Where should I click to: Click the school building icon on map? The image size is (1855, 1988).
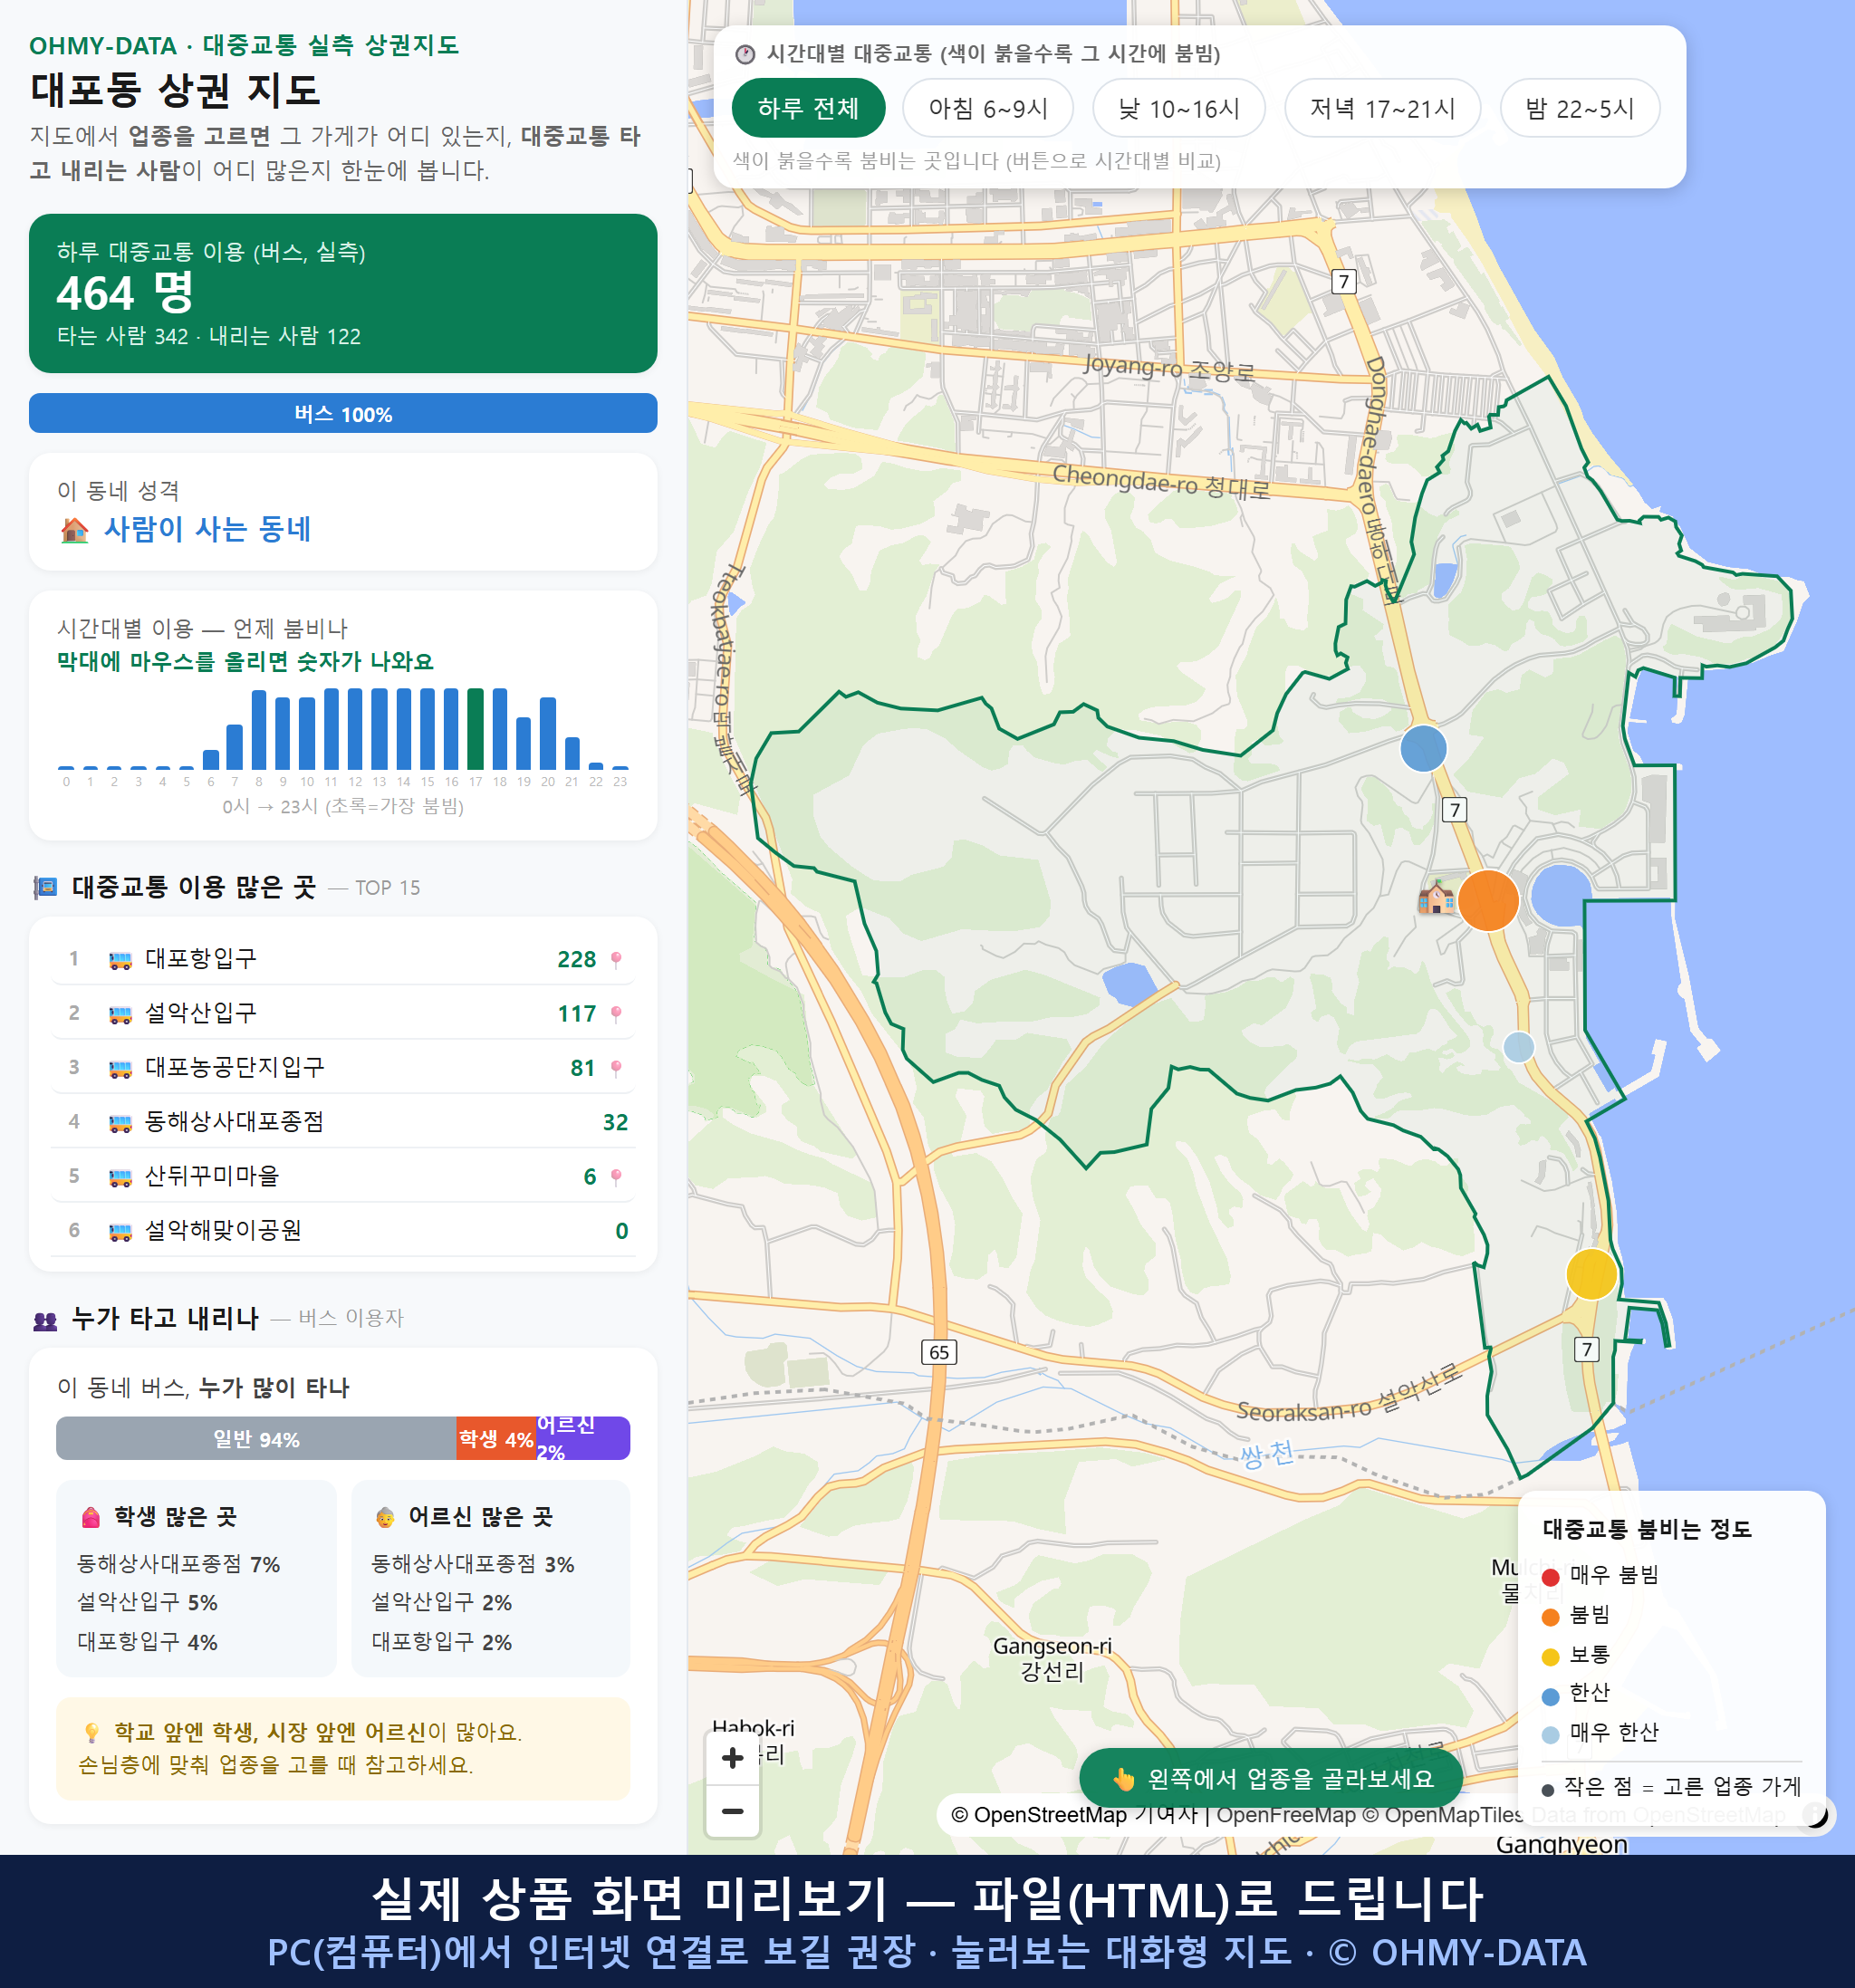[1437, 897]
